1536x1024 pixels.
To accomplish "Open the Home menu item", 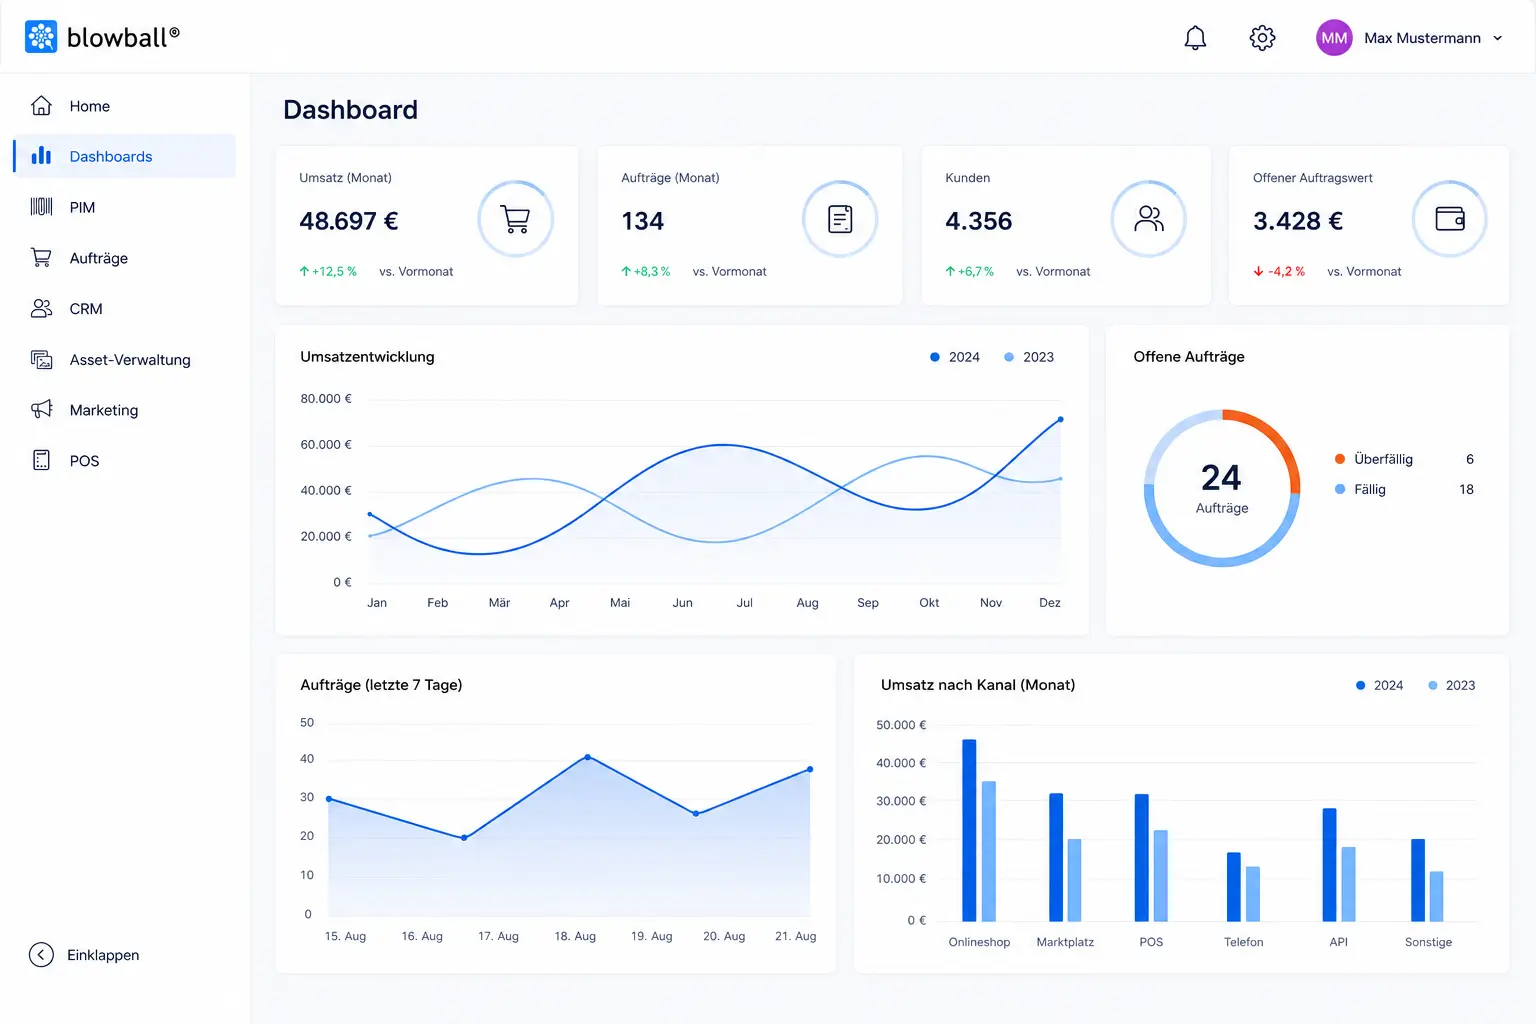I will pos(125,106).
